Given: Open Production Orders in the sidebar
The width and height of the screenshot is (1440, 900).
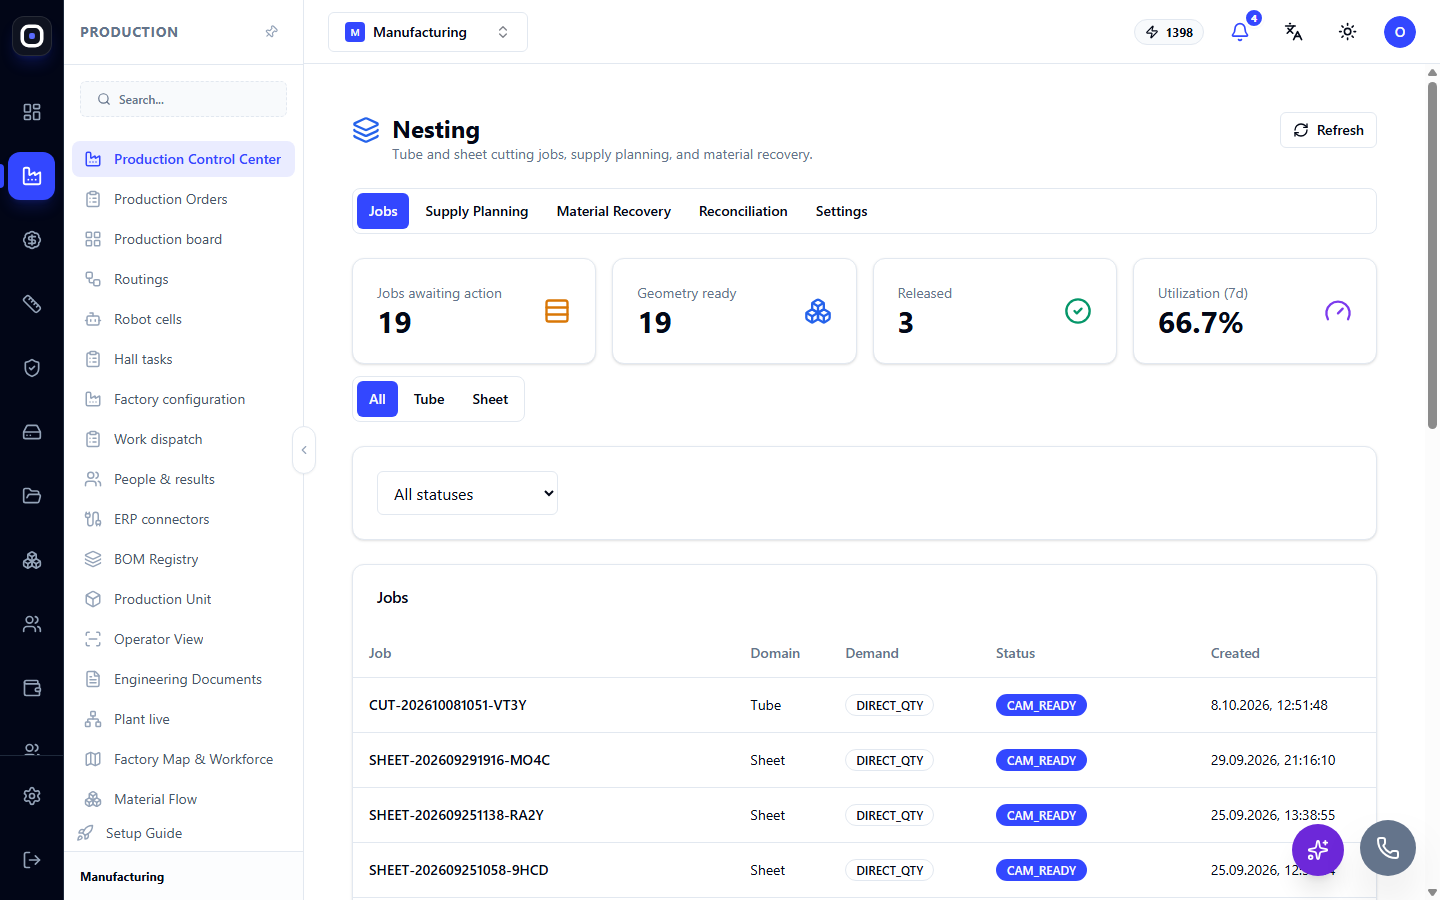Looking at the screenshot, I should coord(183,199).
